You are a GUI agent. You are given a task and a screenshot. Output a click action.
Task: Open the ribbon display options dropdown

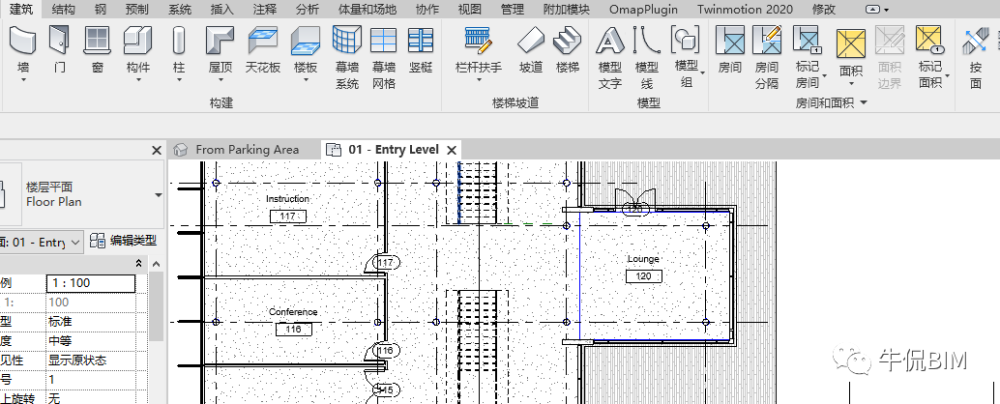[x=877, y=9]
